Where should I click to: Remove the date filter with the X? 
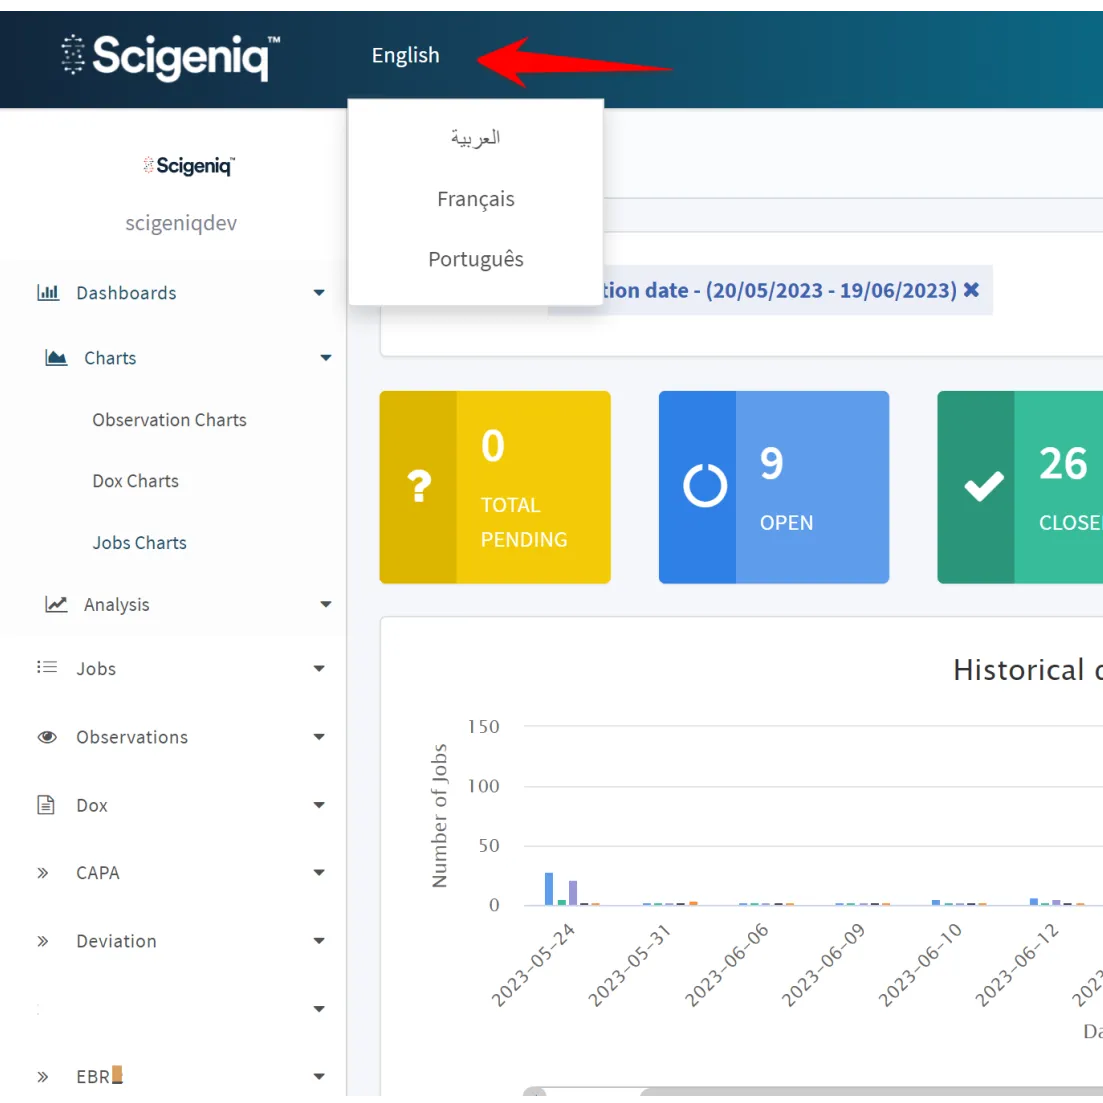pyautogui.click(x=971, y=290)
